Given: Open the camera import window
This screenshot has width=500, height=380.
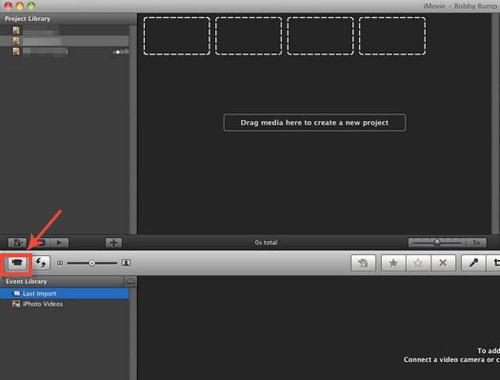Looking at the screenshot, I should coord(17,263).
